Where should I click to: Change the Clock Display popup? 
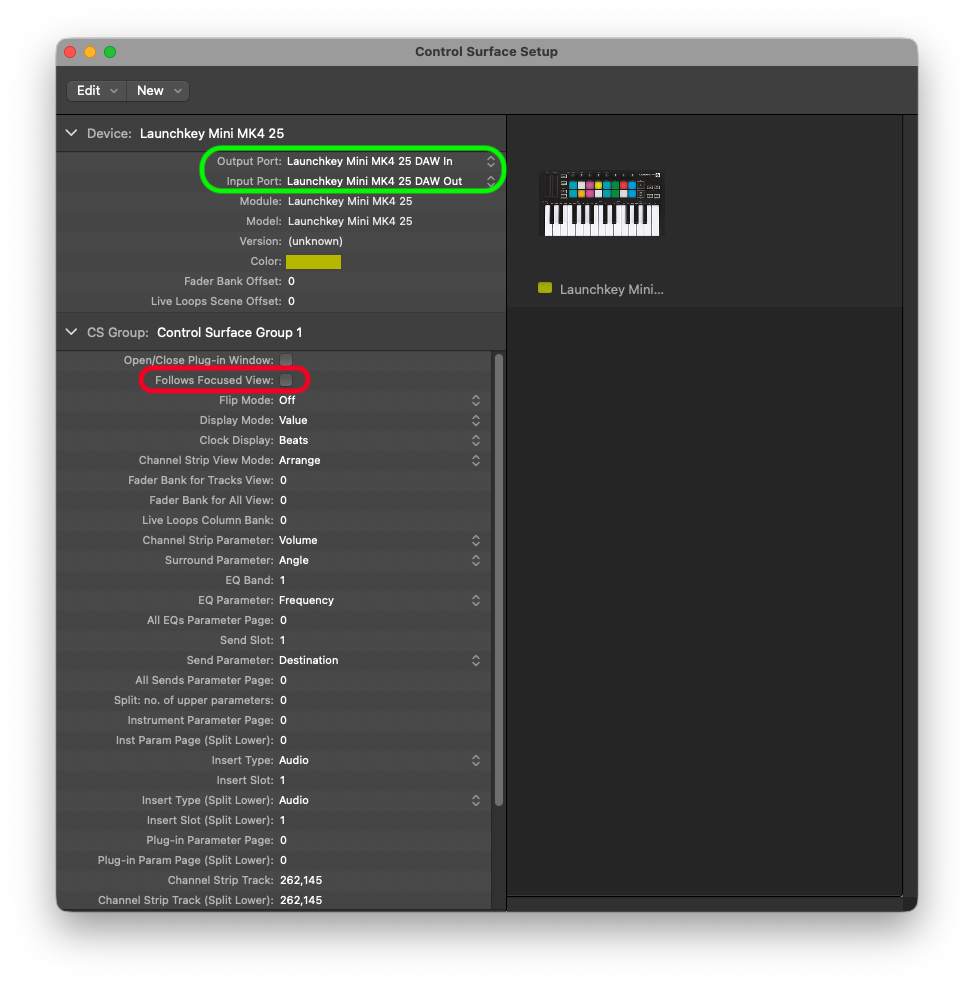(380, 441)
